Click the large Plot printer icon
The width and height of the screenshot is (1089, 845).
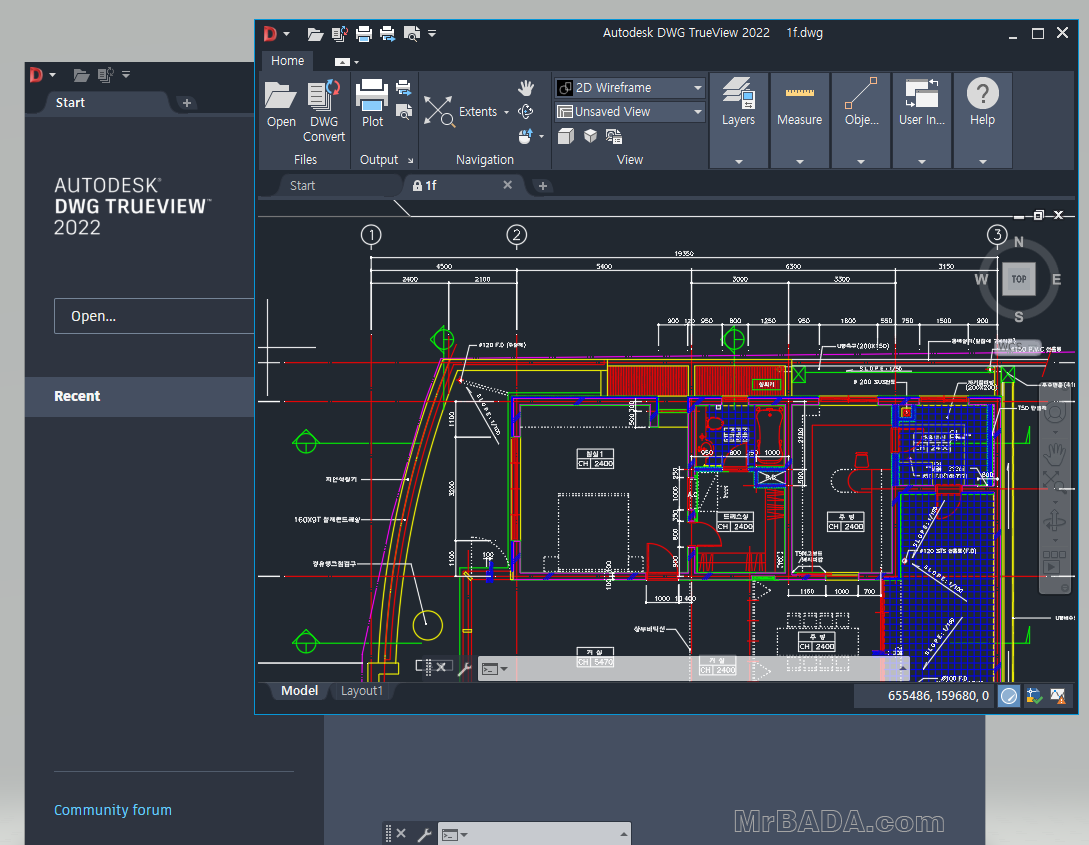tap(372, 95)
